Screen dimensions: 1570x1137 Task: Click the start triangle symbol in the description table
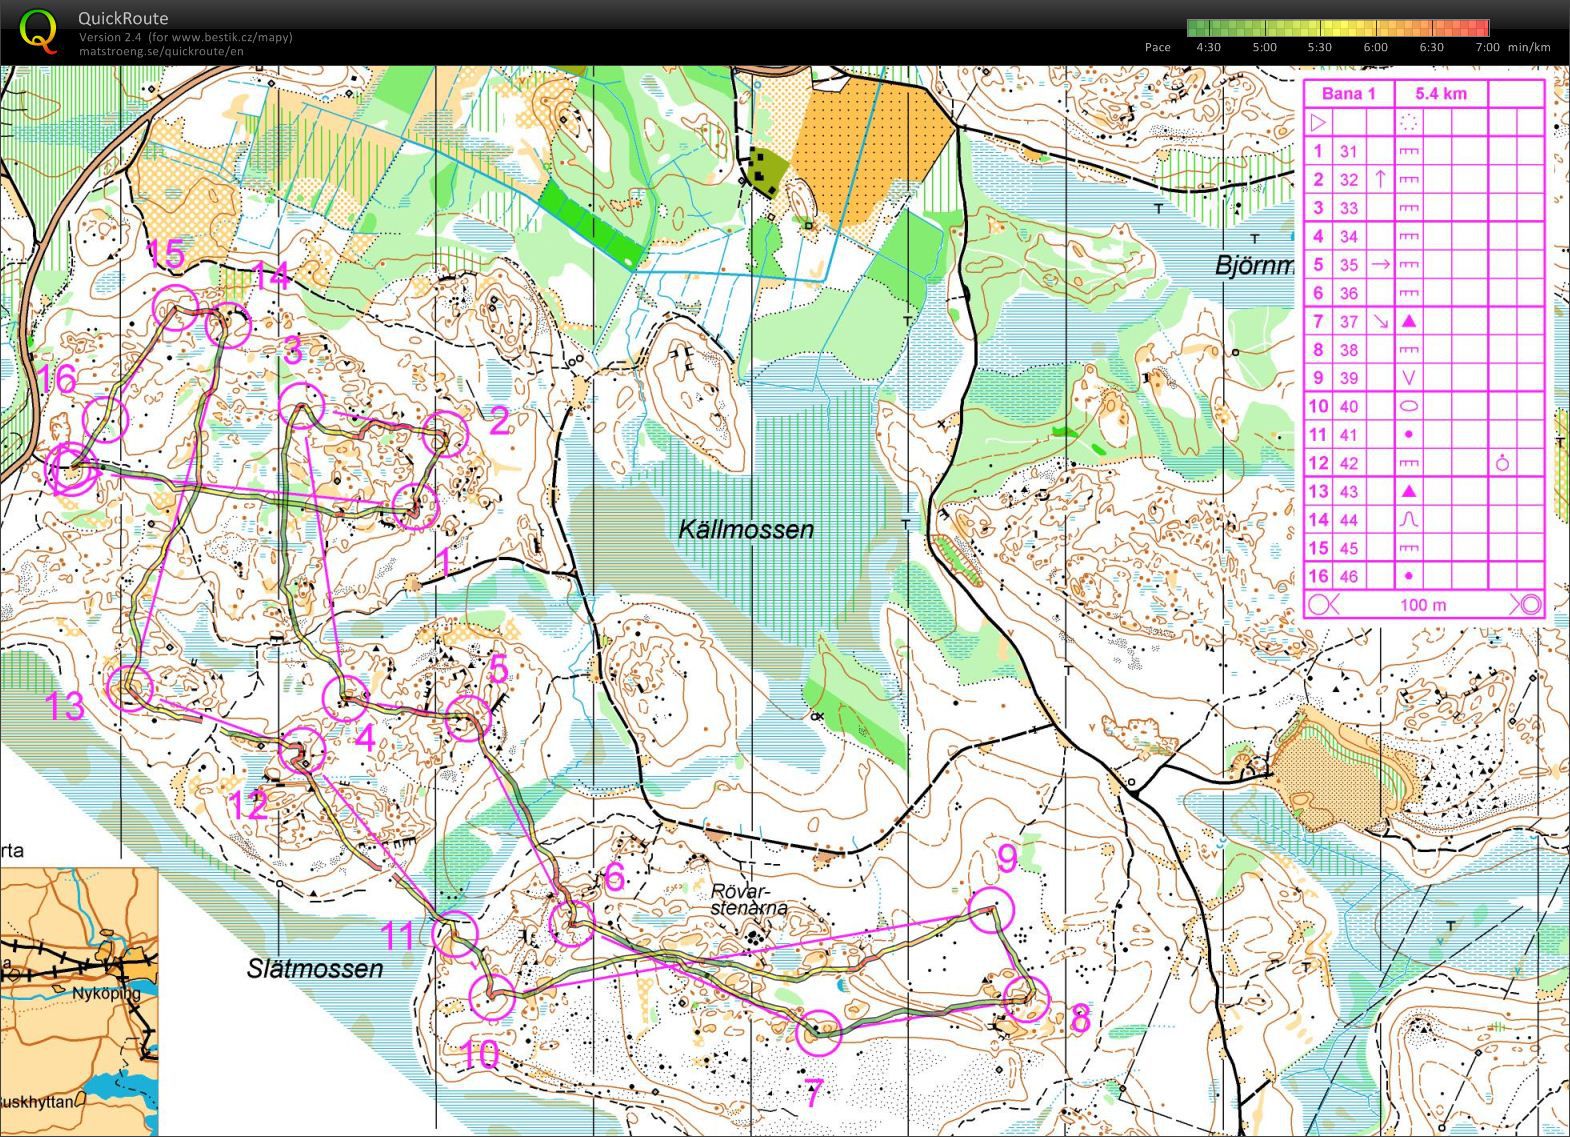click(1318, 123)
